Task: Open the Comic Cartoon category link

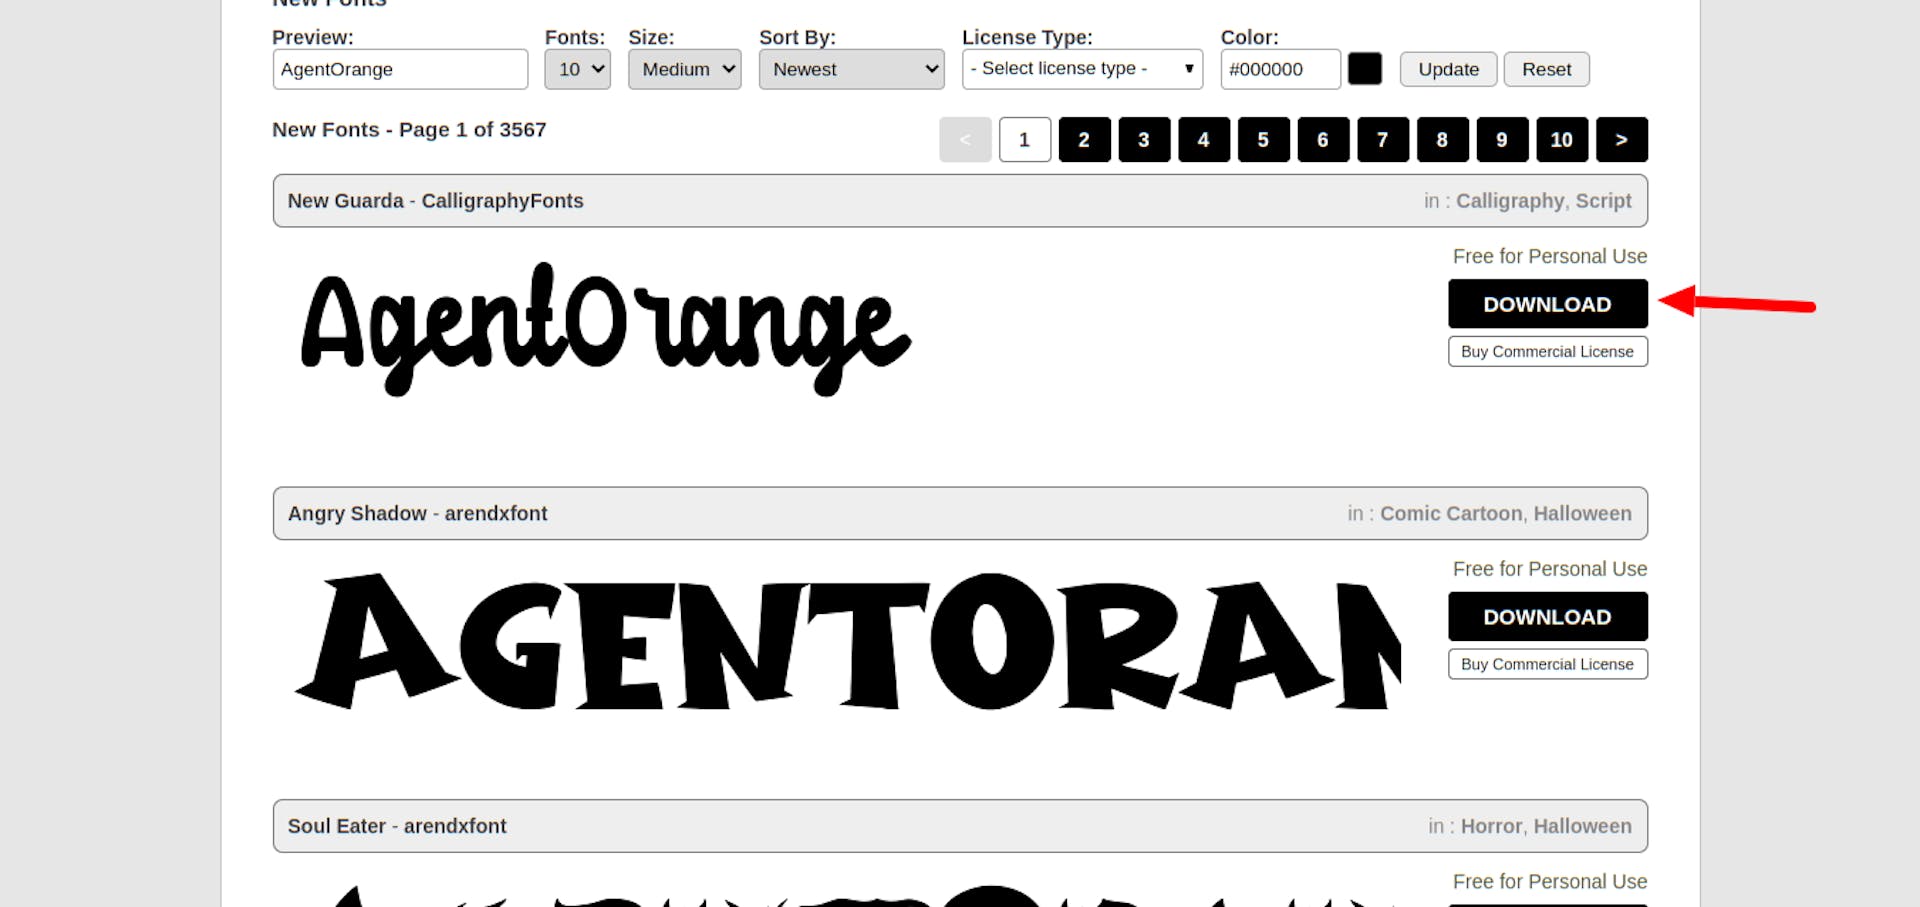Action: (1450, 513)
